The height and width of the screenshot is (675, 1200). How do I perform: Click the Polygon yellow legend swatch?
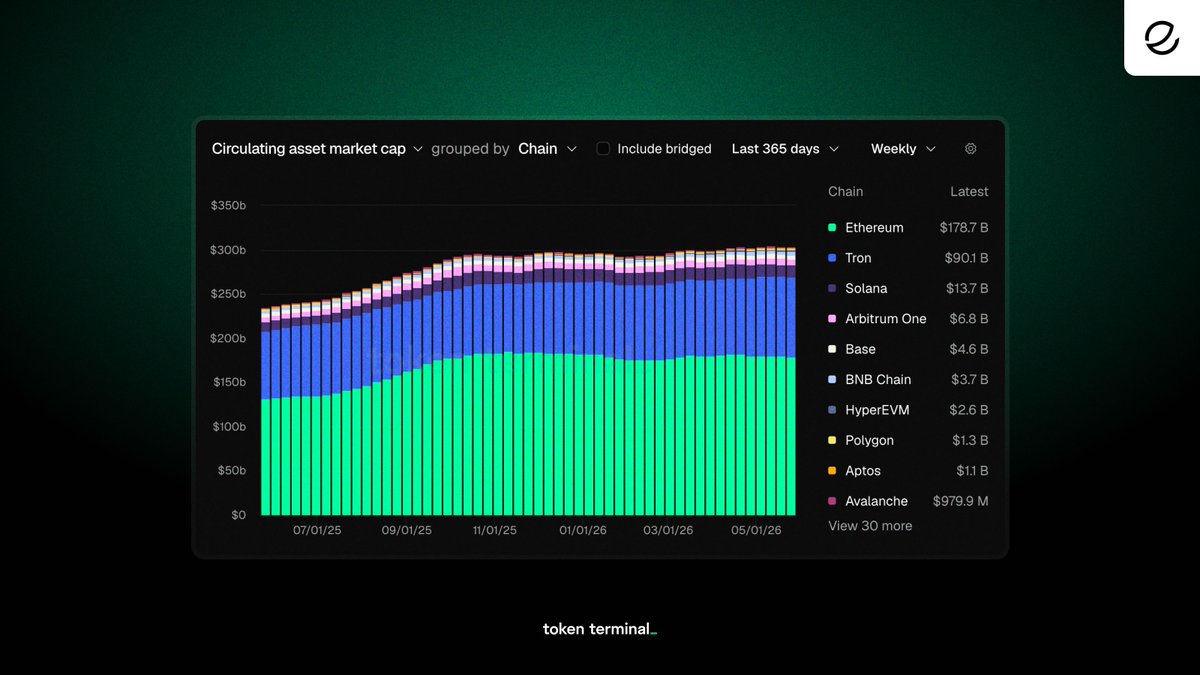coord(832,440)
